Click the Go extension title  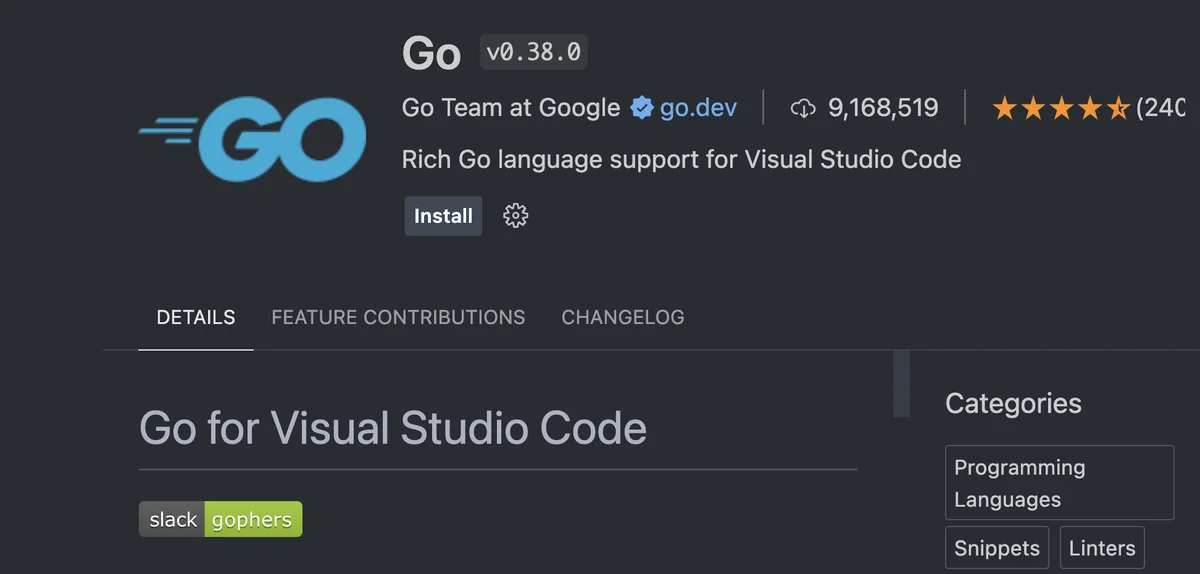431,54
